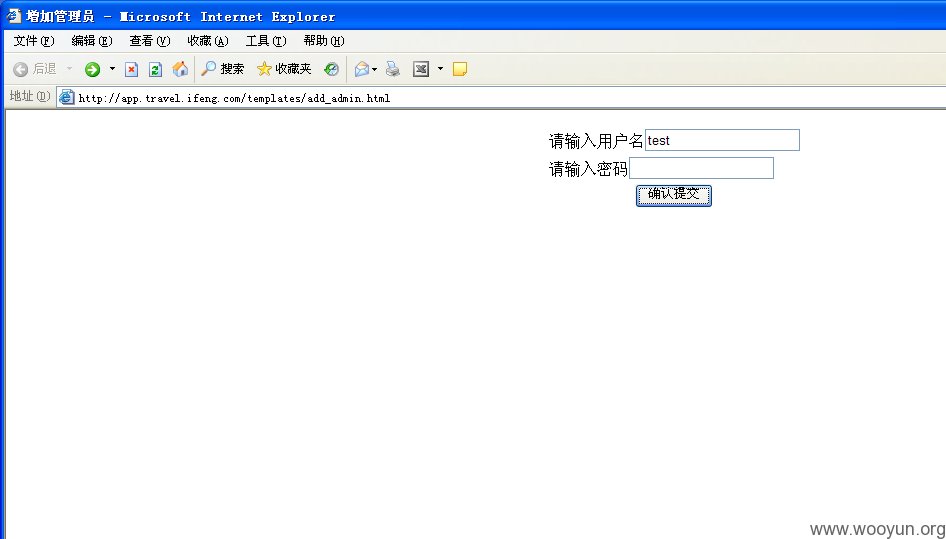Click the address bar URL field
The image size is (946, 539).
click(x=501, y=98)
